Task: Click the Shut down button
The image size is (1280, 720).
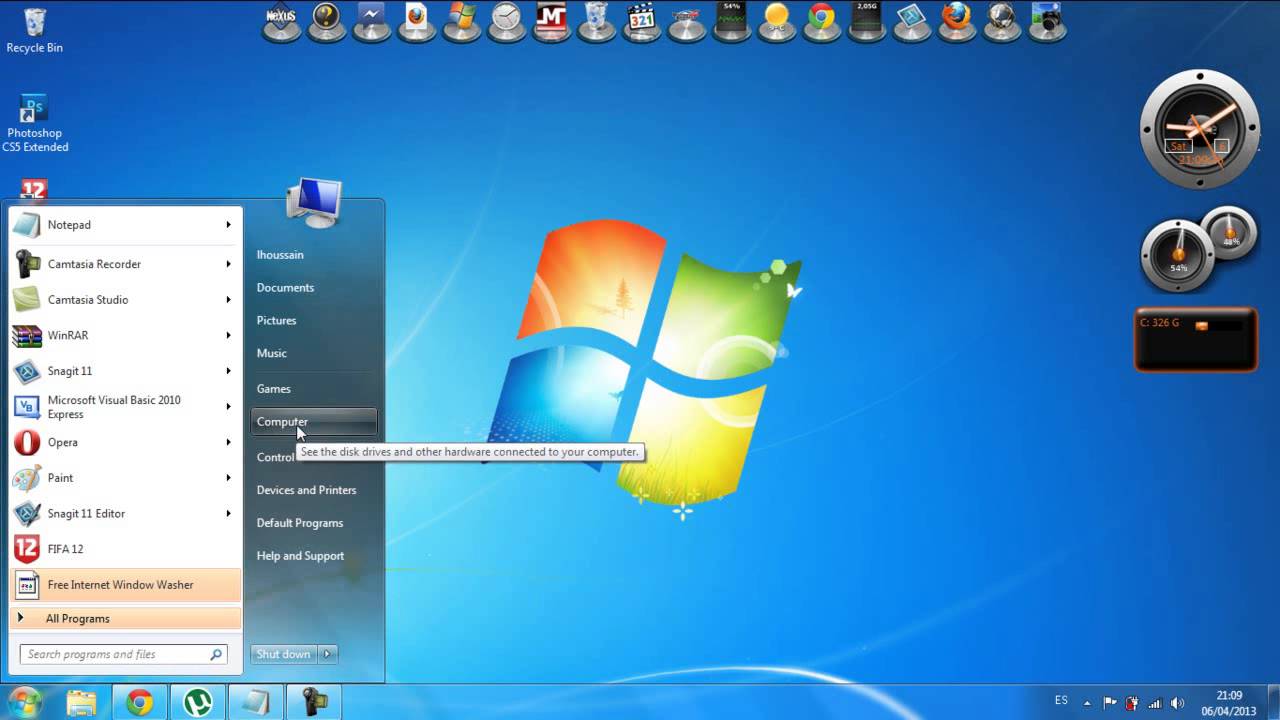Action: [x=284, y=654]
